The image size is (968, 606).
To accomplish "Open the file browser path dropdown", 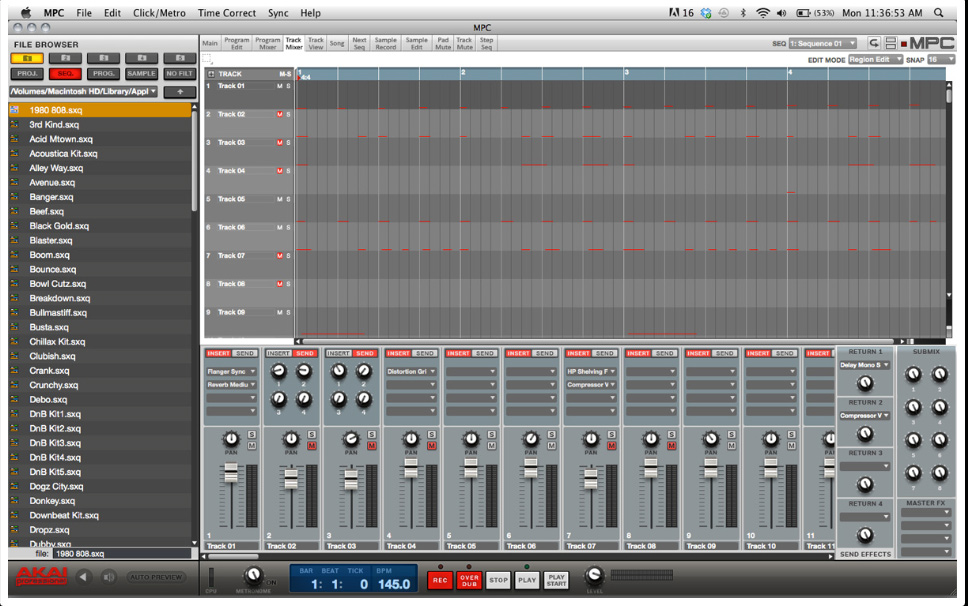I will click(x=83, y=91).
